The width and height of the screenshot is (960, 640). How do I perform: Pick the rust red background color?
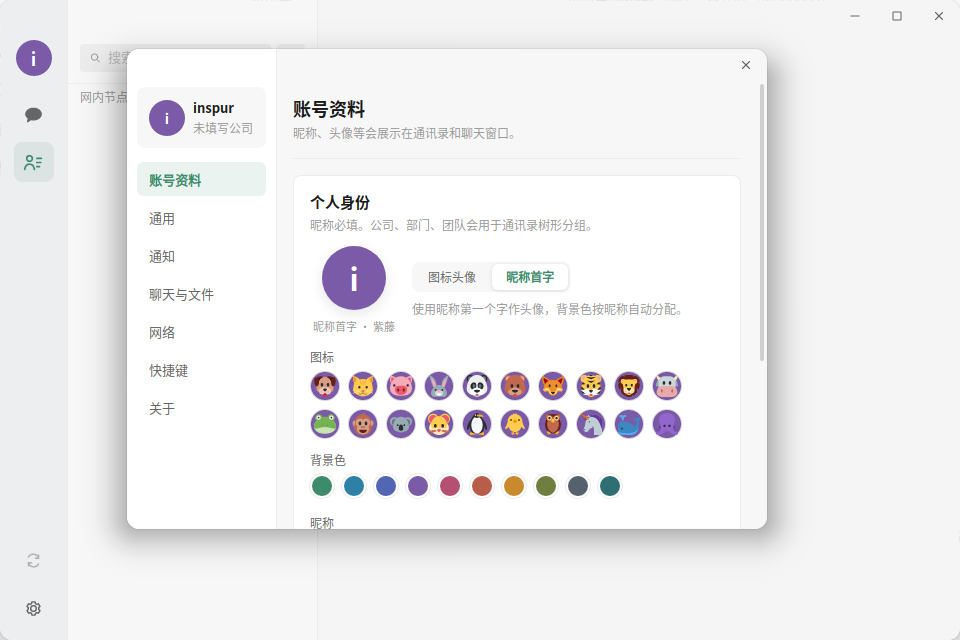pyautogui.click(x=482, y=486)
